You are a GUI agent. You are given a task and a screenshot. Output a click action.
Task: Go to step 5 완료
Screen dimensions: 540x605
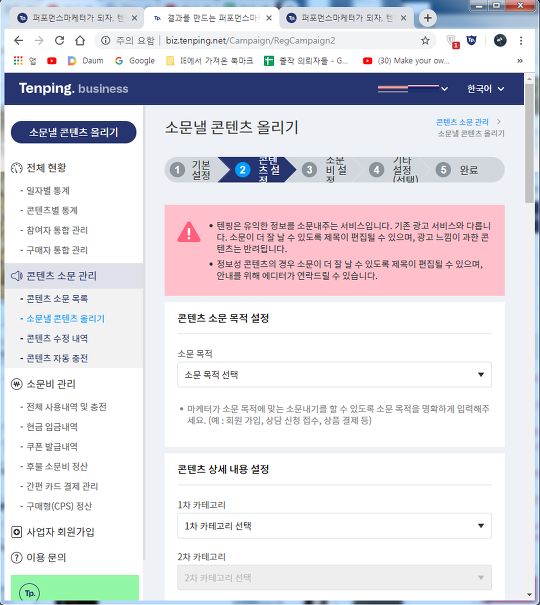click(x=463, y=170)
